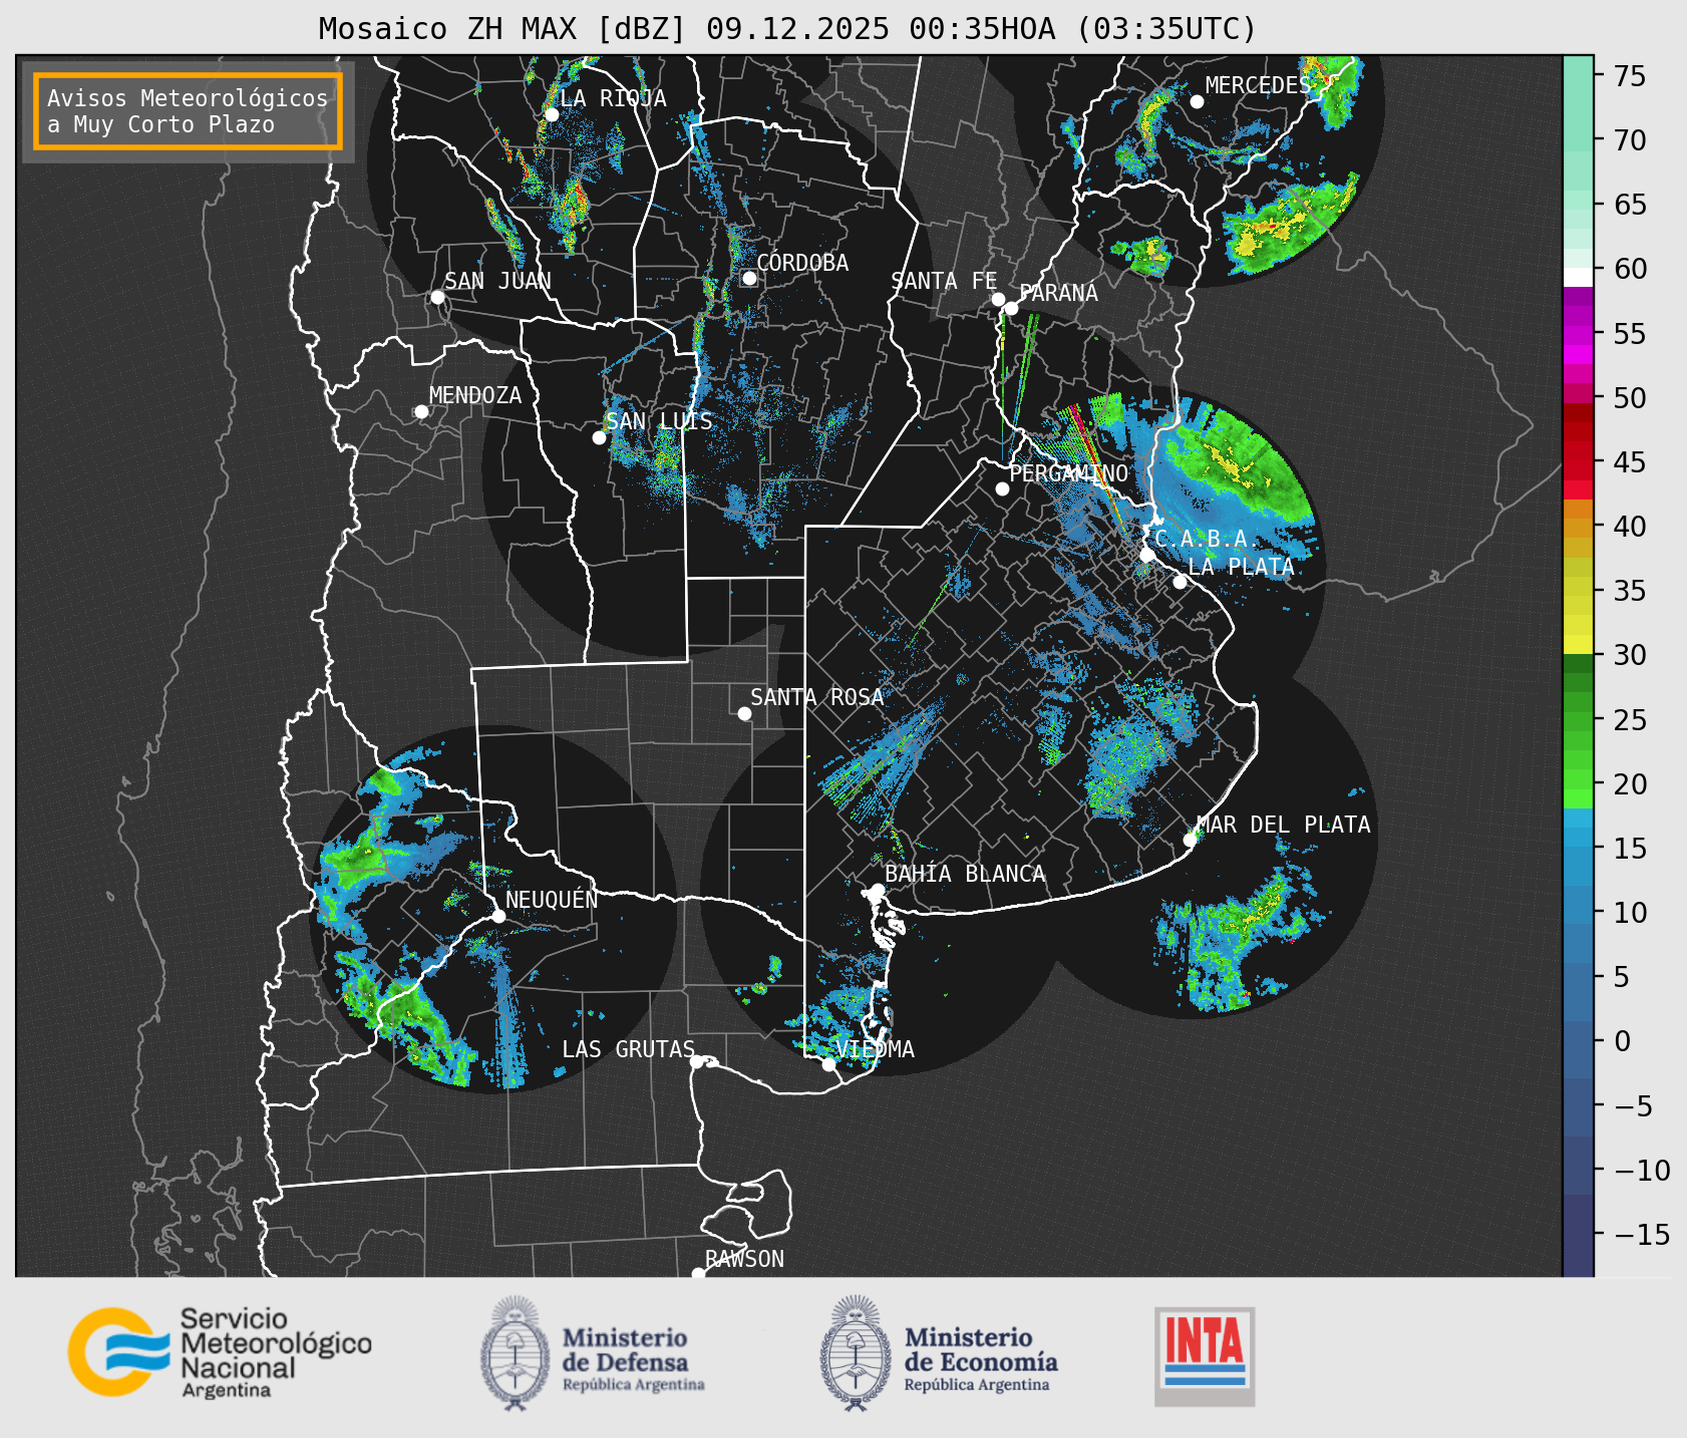Click the Ministerio de Defensa emblem
Screen dimensions: 1687x1438
tap(514, 1353)
